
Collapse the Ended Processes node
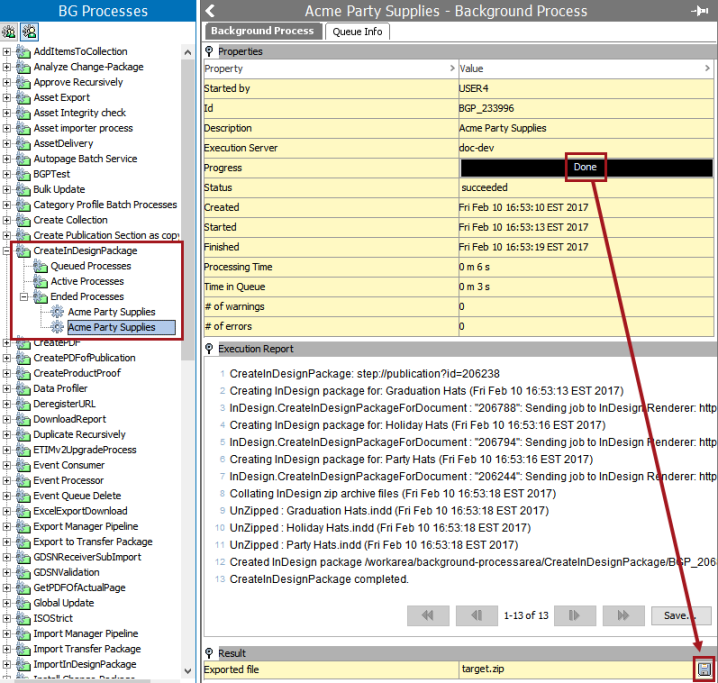(x=24, y=297)
